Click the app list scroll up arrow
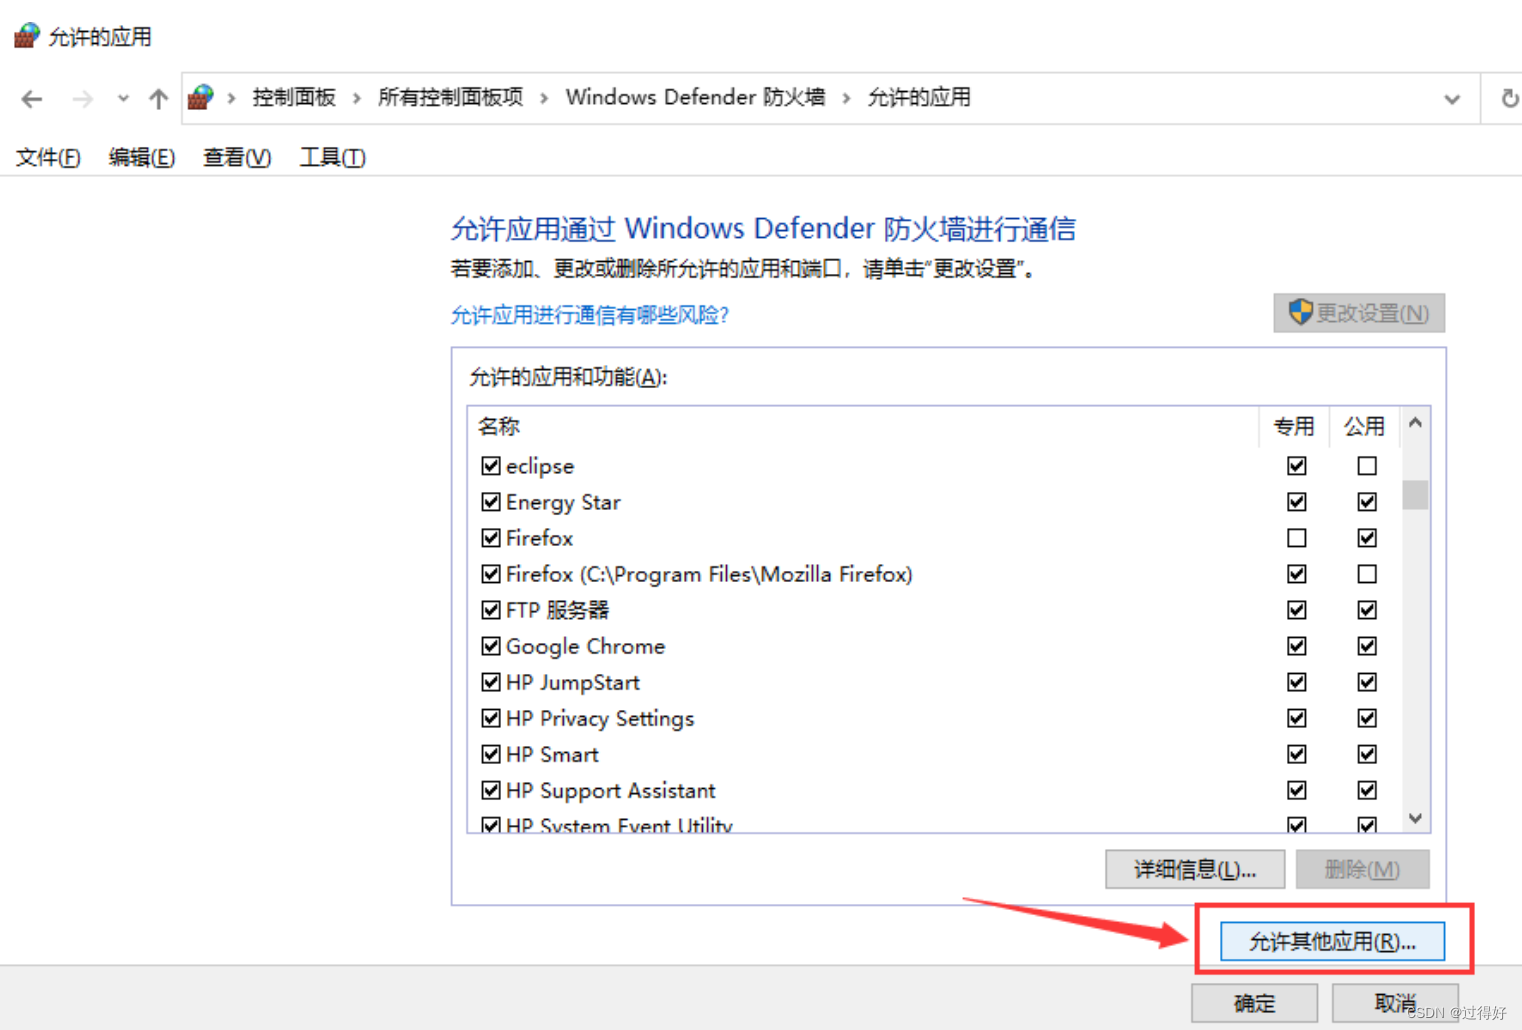This screenshot has height=1030, width=1522. [1415, 423]
